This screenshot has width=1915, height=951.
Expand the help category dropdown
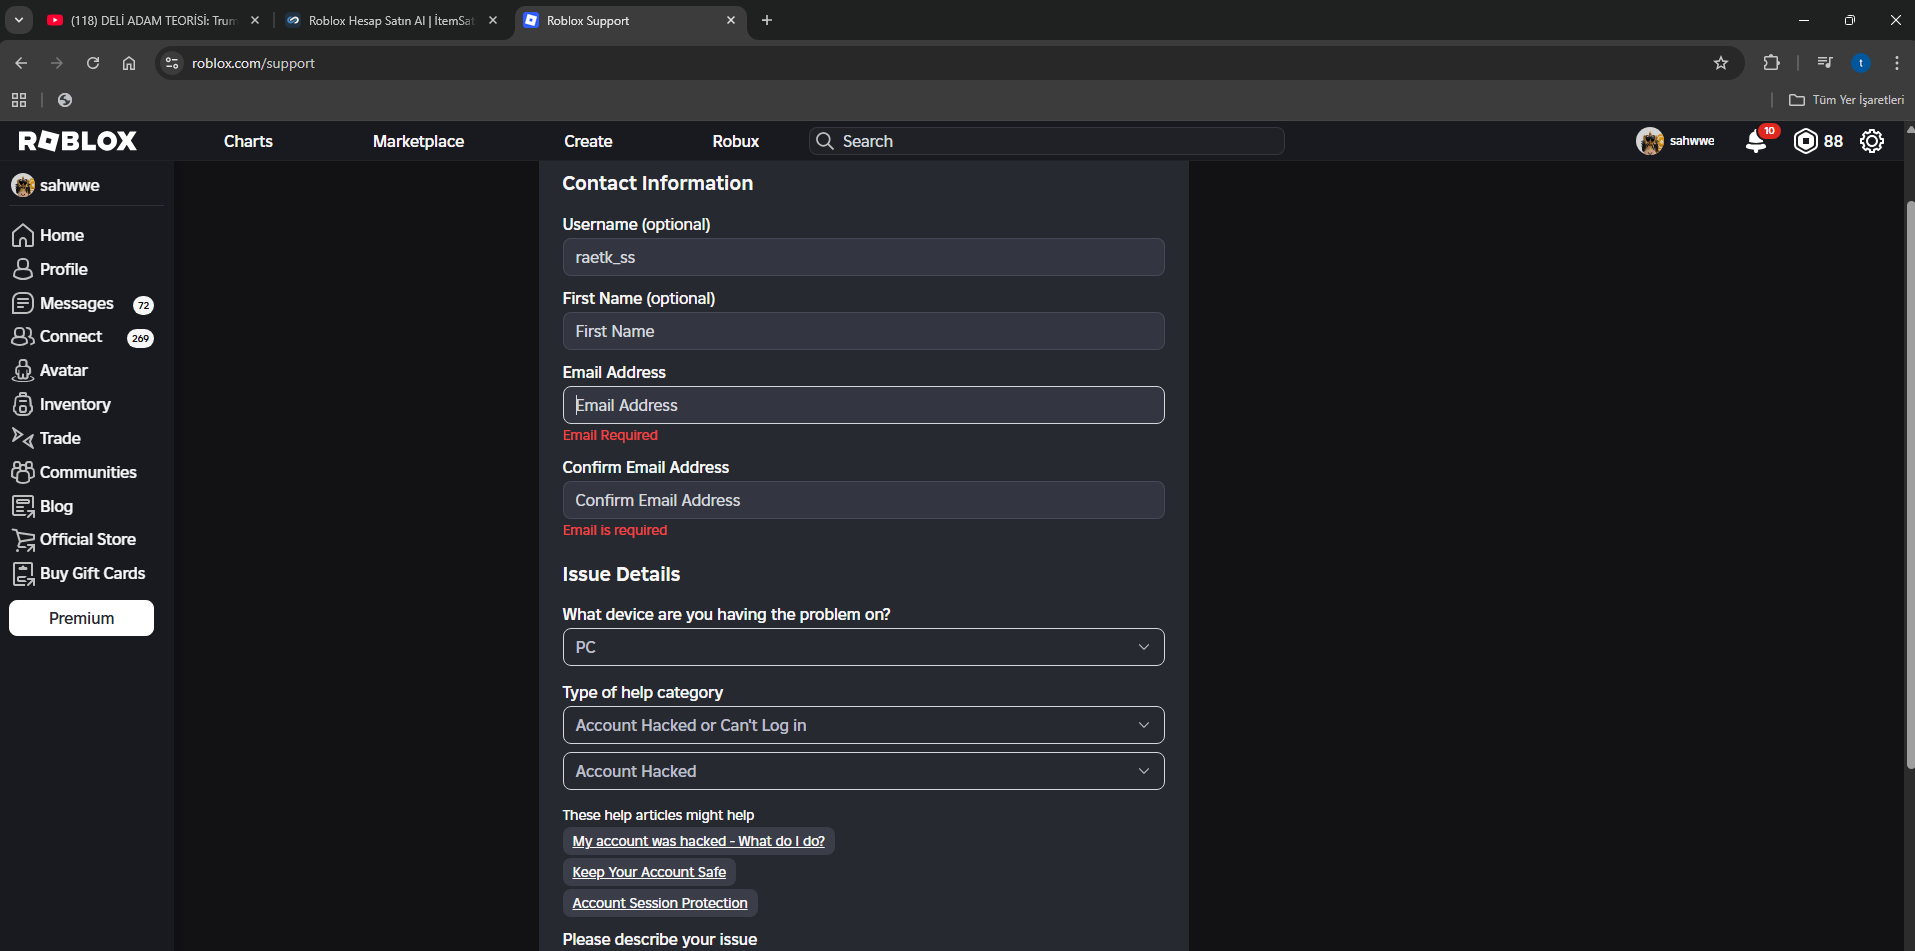[863, 725]
